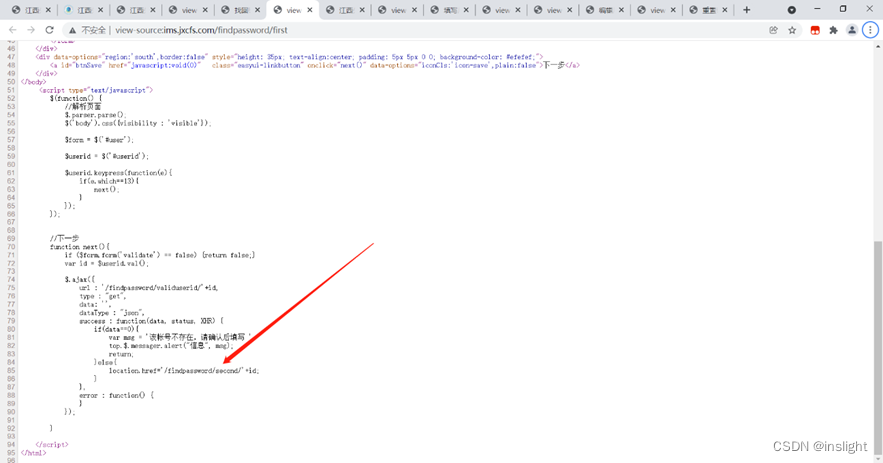Minimize the Chrome window

point(817,9)
